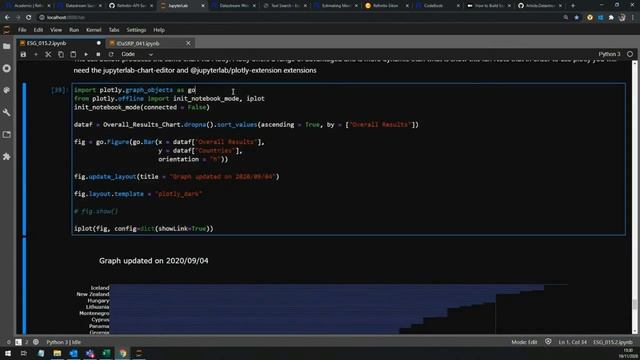Click the status bar shield trust icon
Image resolution: width=640 pixels, height=360 pixels.
pos(548,342)
